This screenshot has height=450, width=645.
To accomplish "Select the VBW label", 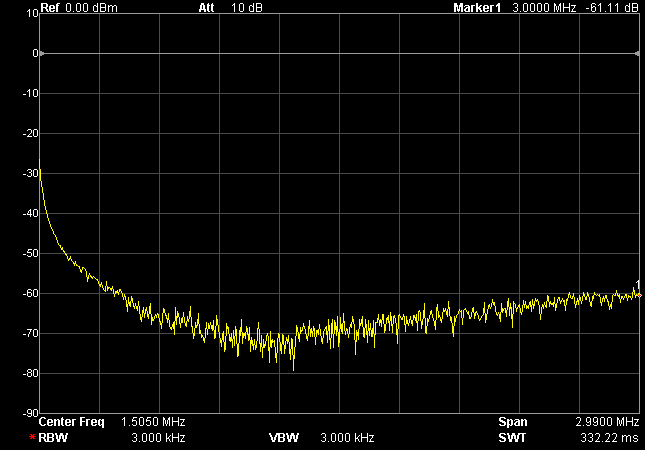I will [284, 438].
